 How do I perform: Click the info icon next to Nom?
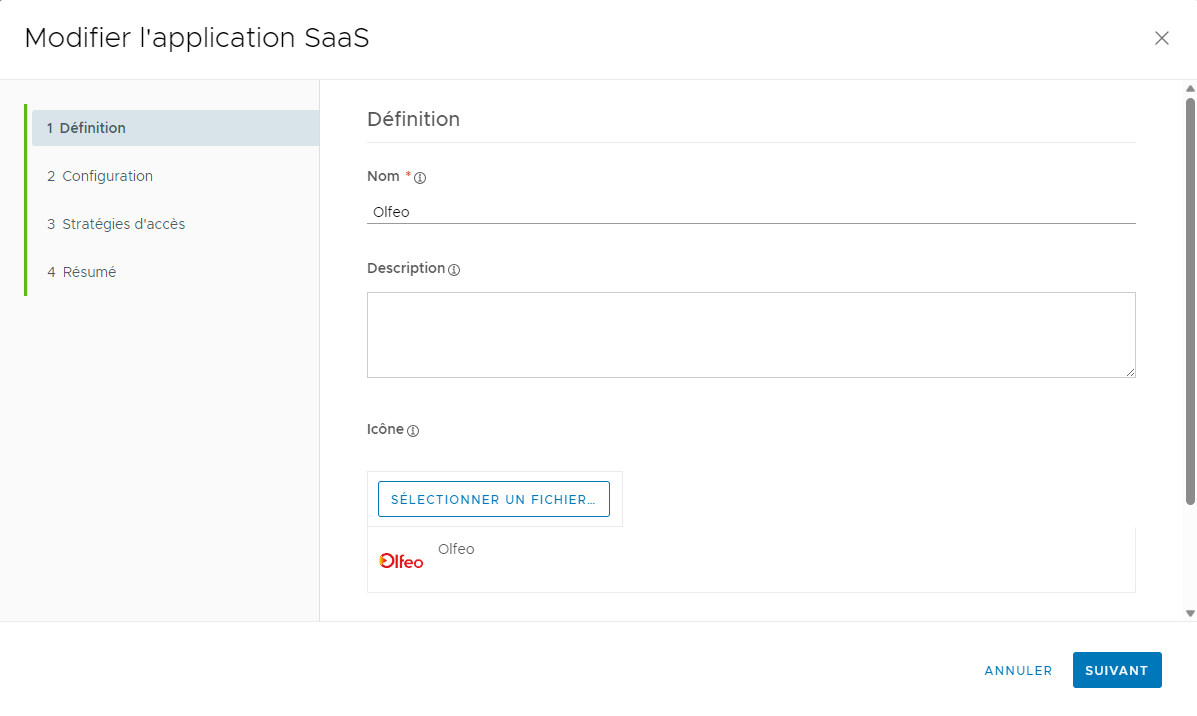420,178
